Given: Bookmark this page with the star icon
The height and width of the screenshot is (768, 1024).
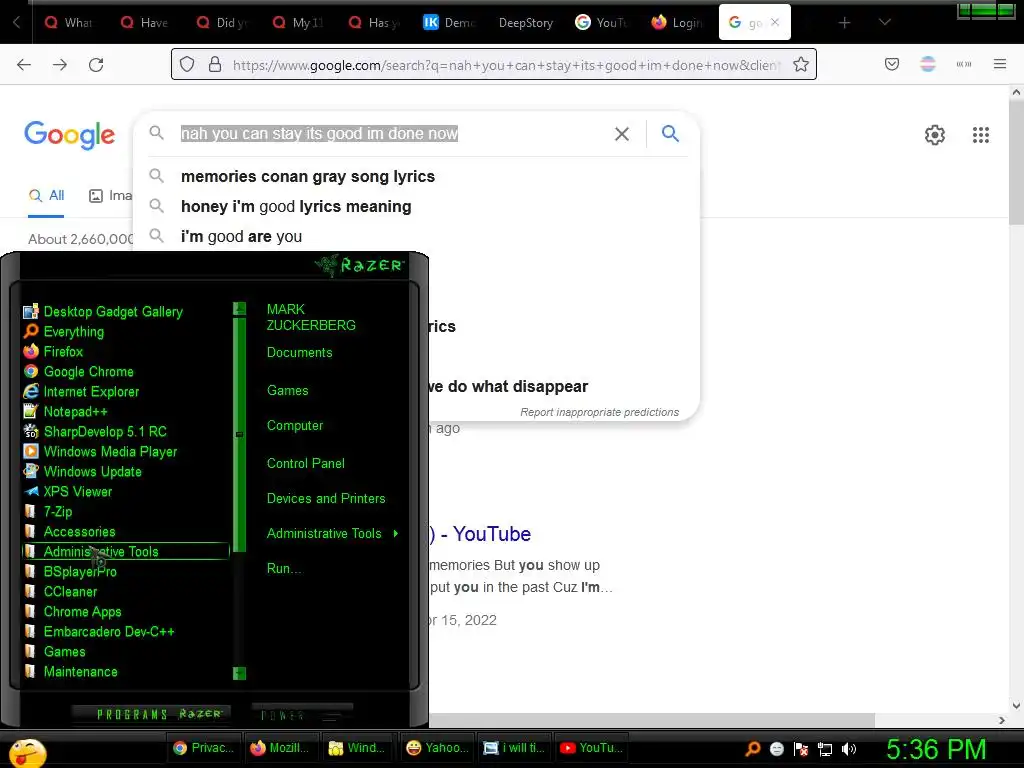Looking at the screenshot, I should [801, 64].
